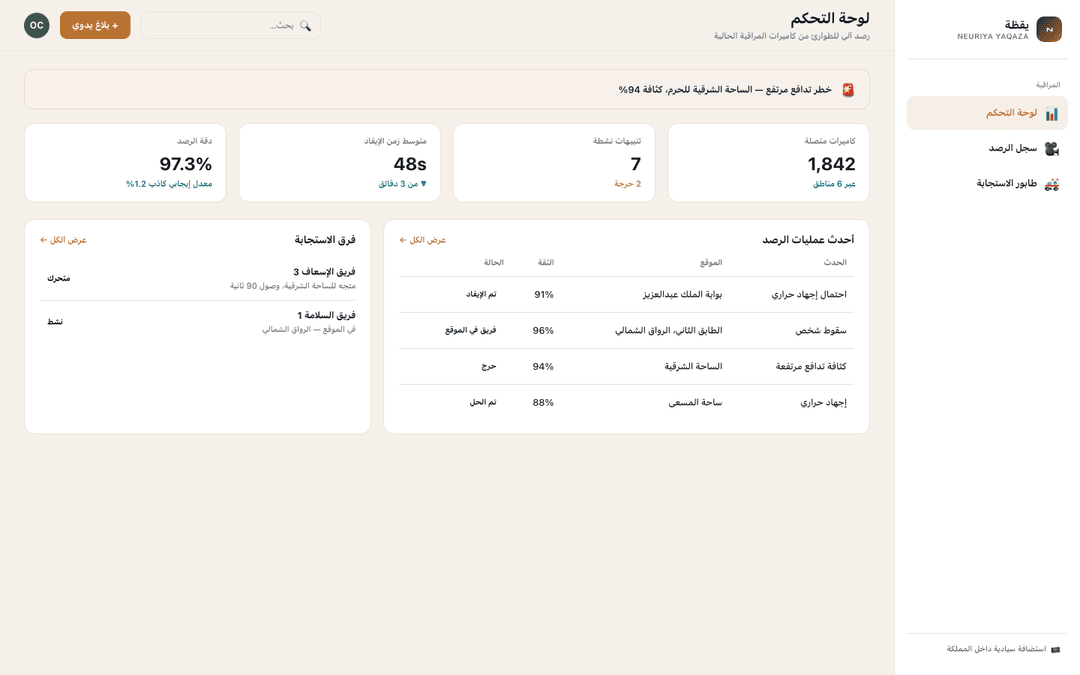Open سجل الرصد in sidebar
This screenshot has height=675, width=1080.
[x=987, y=148]
